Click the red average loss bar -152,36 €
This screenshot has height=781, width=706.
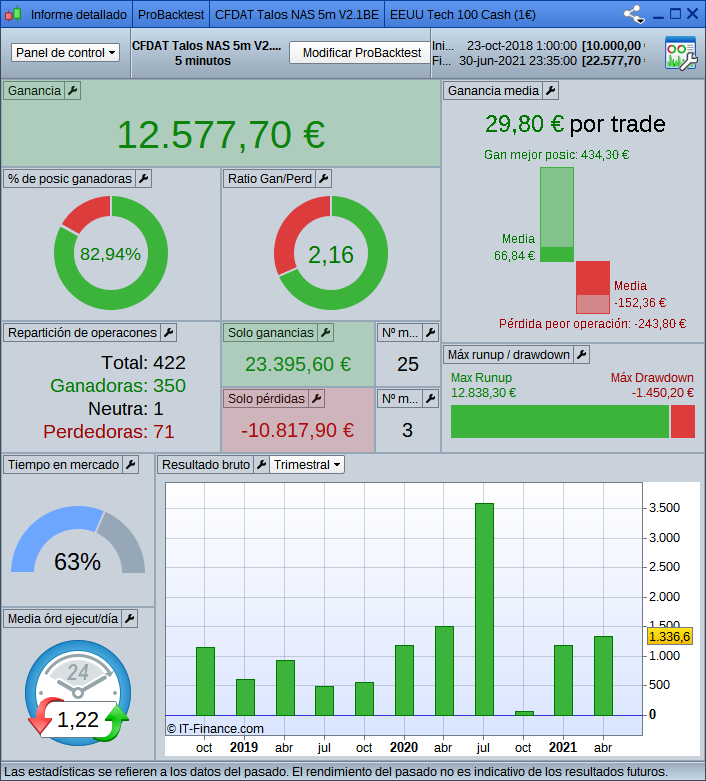coord(593,278)
